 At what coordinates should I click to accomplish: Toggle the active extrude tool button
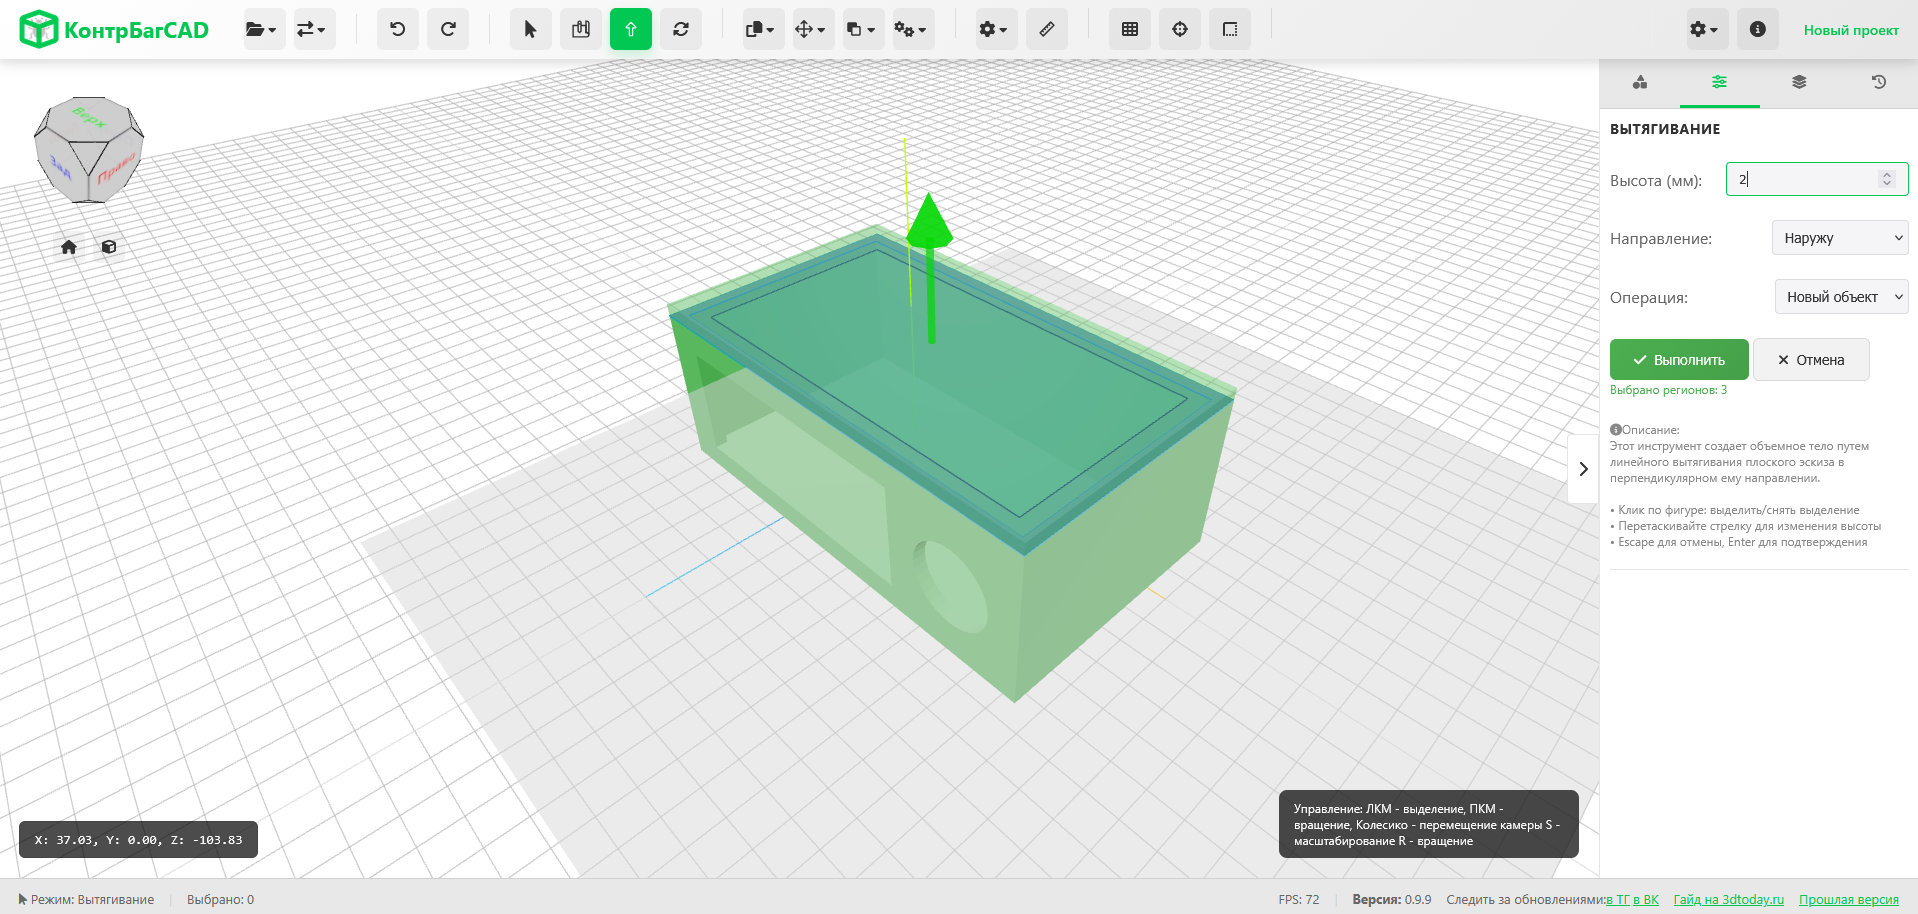pos(631,29)
